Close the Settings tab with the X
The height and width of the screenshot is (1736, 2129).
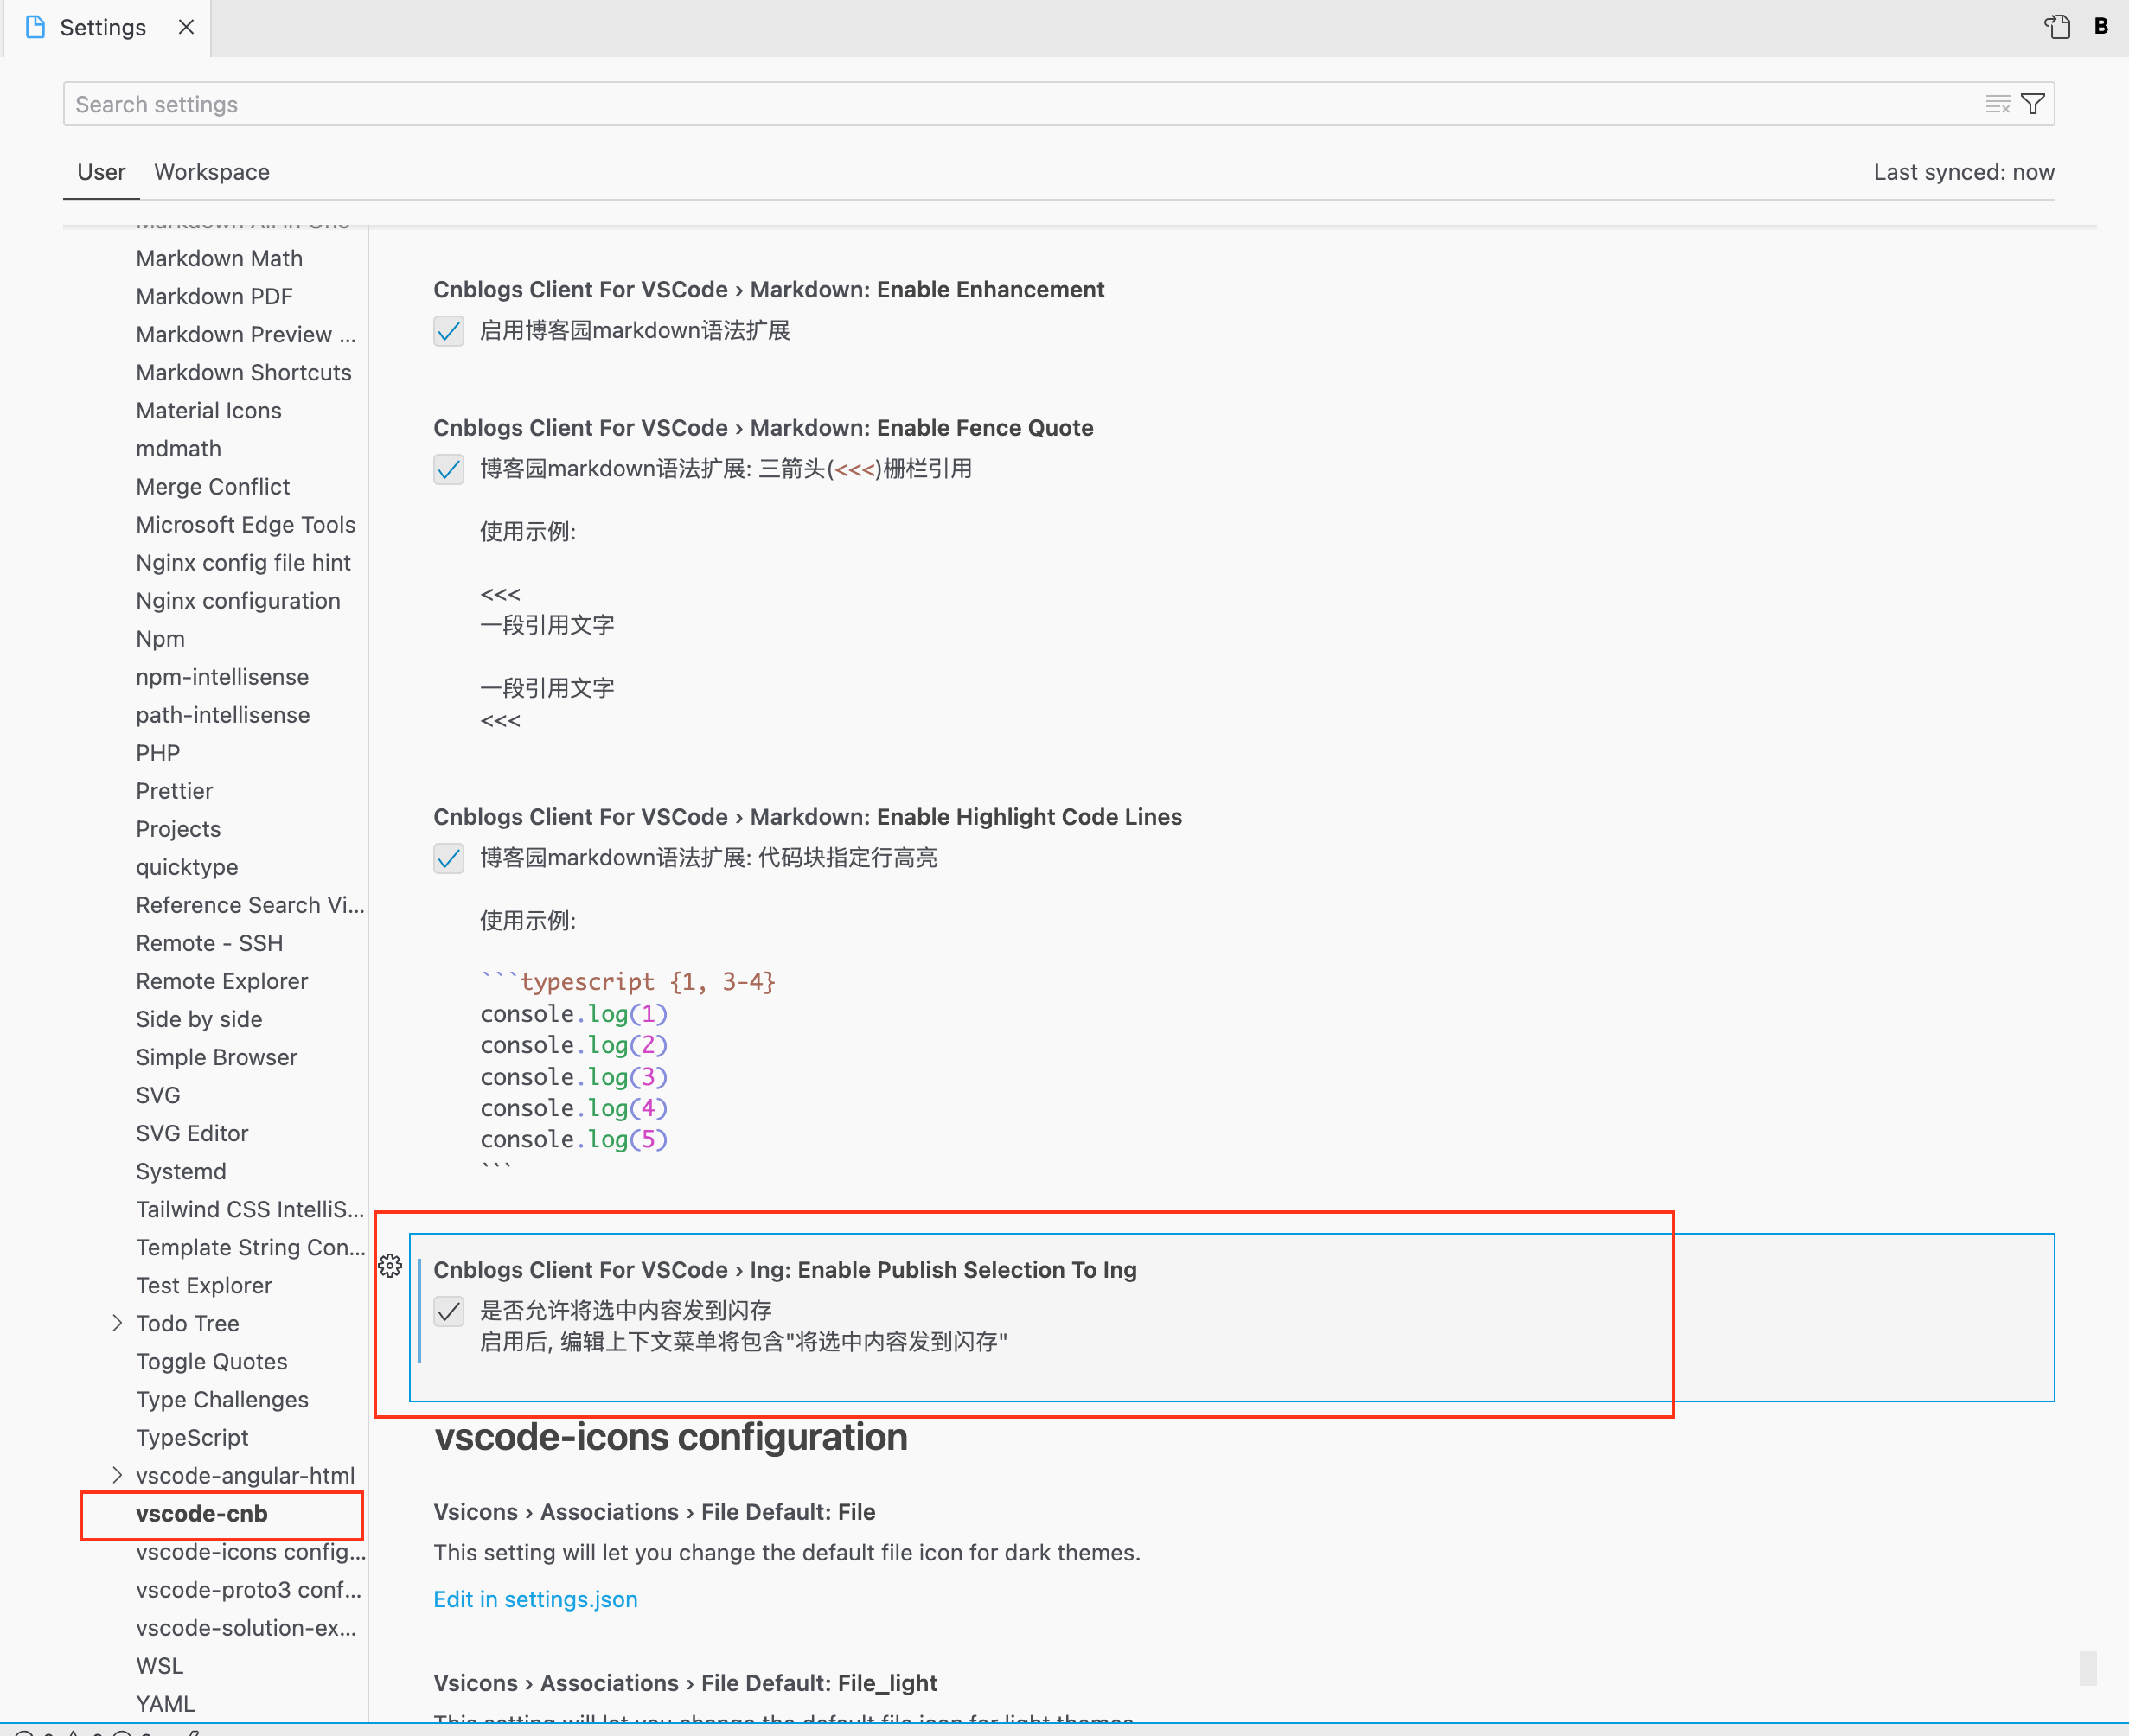(x=186, y=27)
